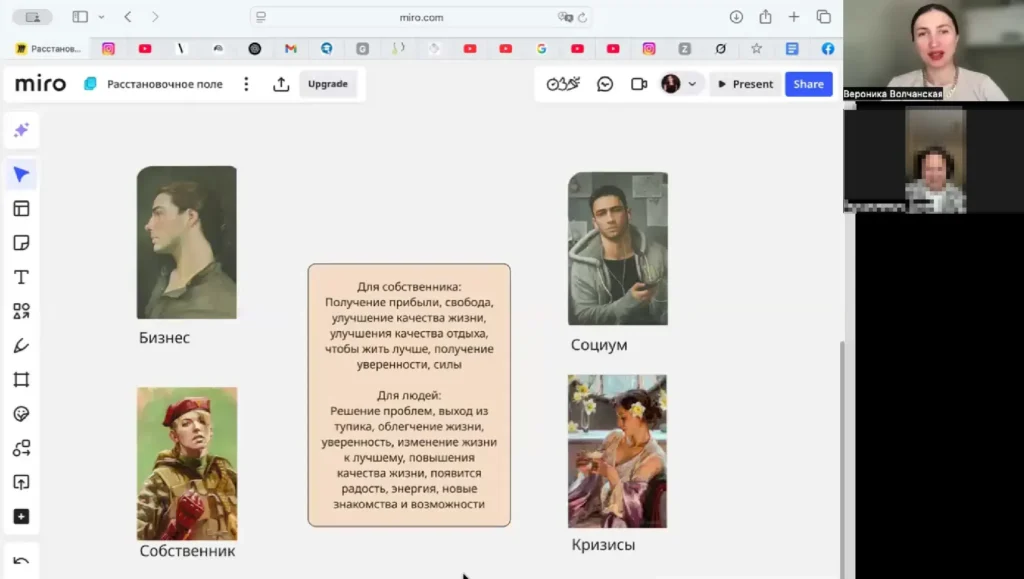Select the Text tool
Image resolution: width=1024 pixels, height=579 pixels.
(x=21, y=277)
